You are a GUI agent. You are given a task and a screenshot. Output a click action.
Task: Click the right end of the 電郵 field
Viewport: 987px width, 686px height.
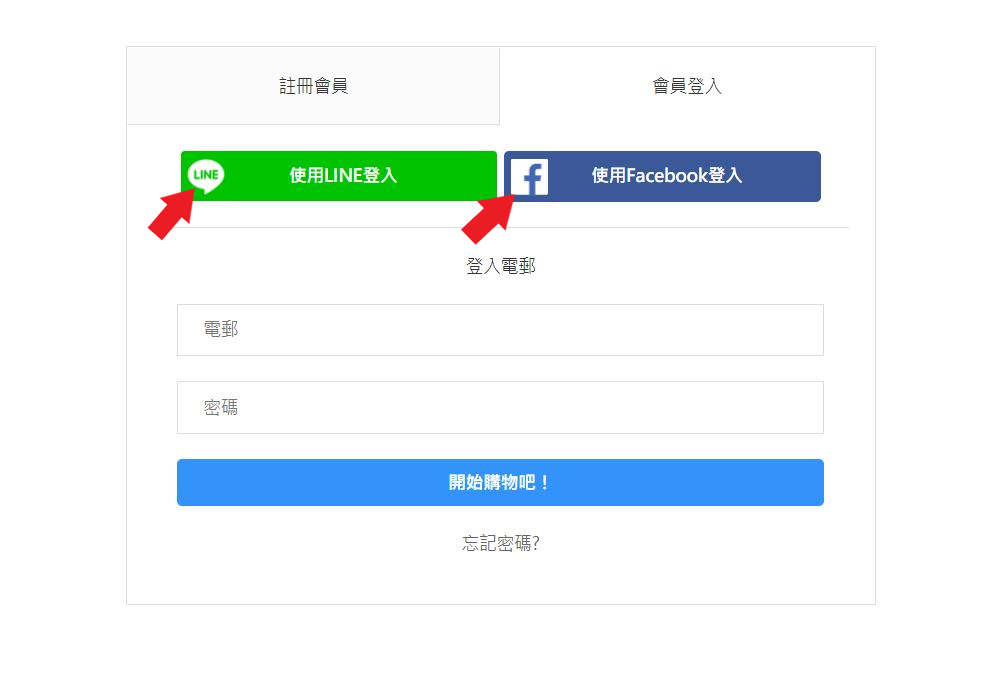[x=799, y=330]
